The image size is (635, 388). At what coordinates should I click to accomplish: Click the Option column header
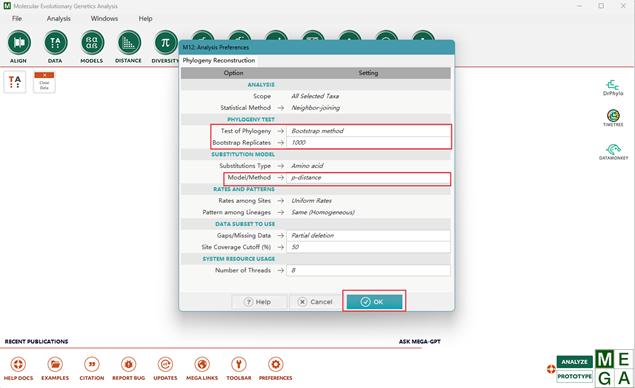[233, 73]
